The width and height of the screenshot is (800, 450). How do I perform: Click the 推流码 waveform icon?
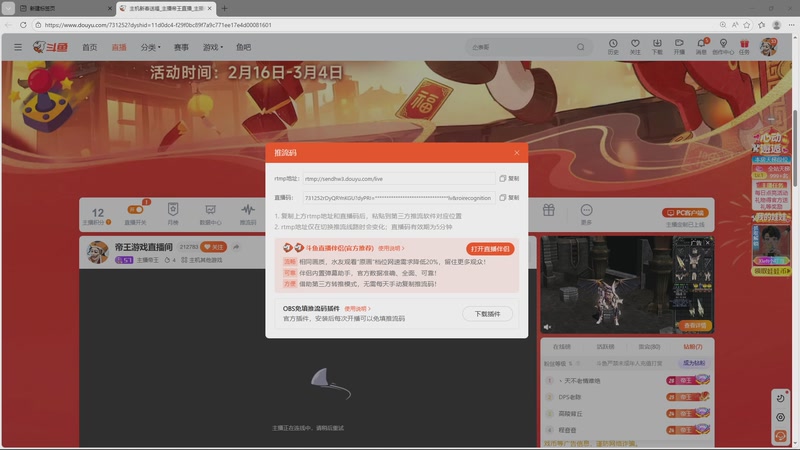pyautogui.click(x=248, y=214)
